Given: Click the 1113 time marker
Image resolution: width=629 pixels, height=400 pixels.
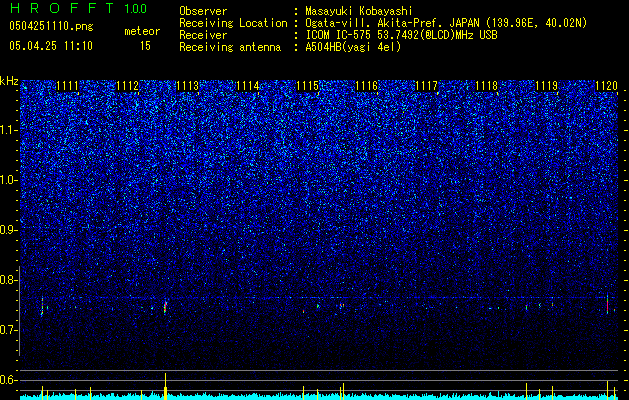Looking at the screenshot, I should (187, 85).
